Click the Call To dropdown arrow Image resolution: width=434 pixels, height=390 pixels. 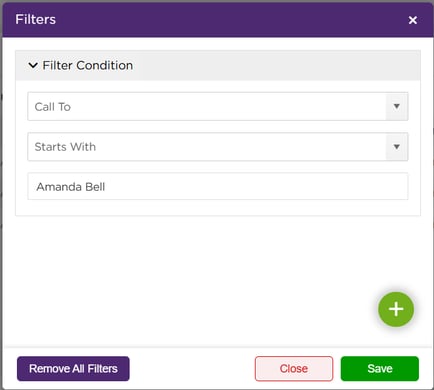(x=397, y=106)
